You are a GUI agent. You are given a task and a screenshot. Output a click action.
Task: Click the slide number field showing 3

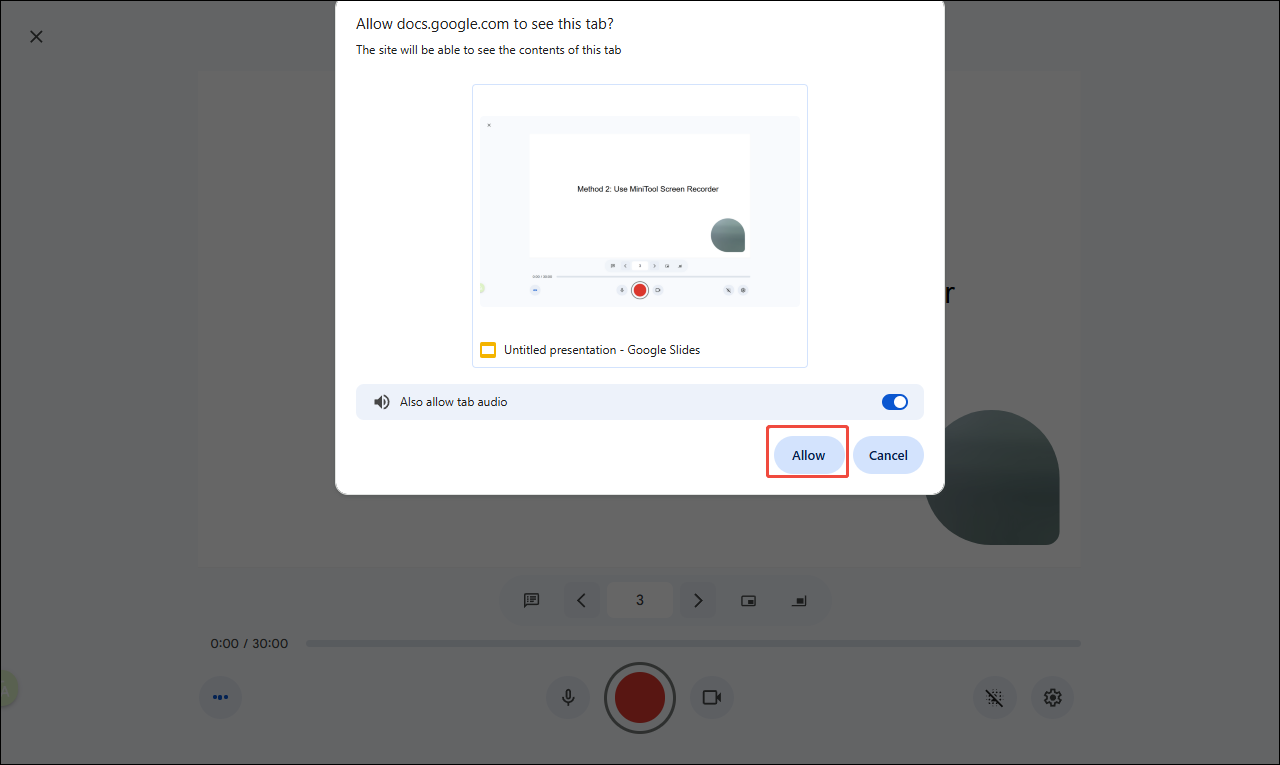639,600
